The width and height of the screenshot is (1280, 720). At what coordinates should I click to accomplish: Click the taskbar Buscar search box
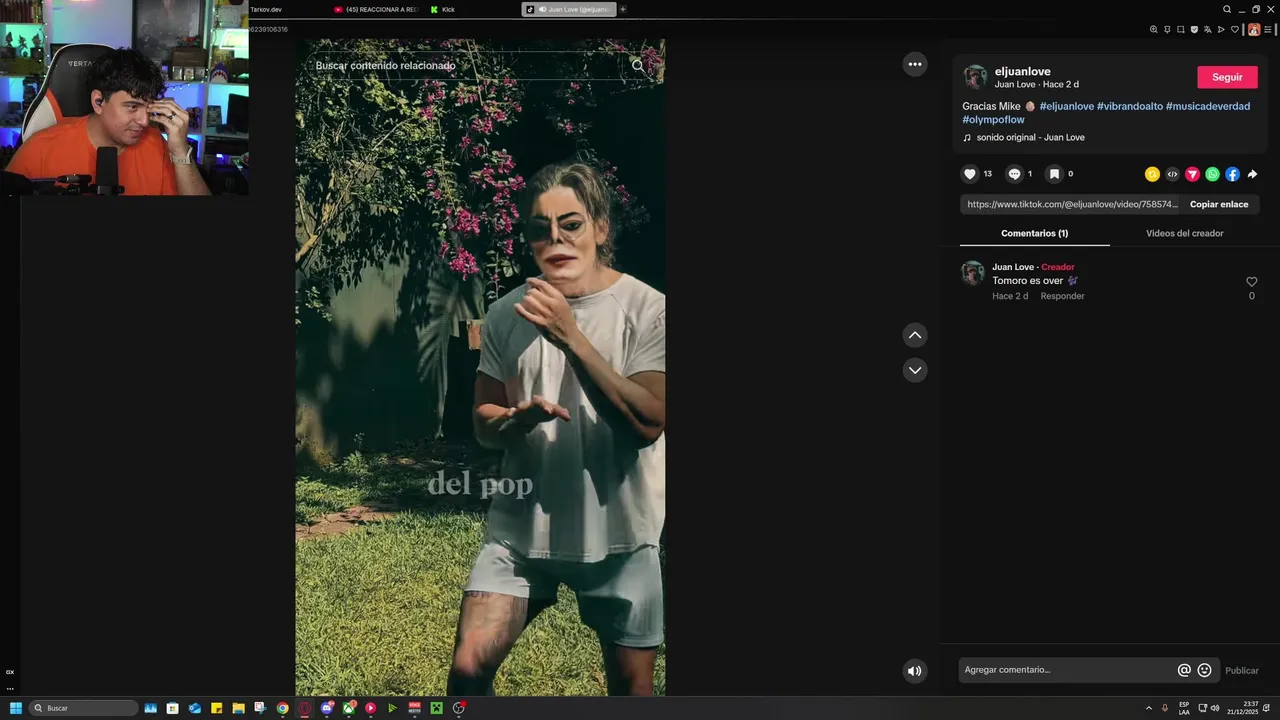83,708
